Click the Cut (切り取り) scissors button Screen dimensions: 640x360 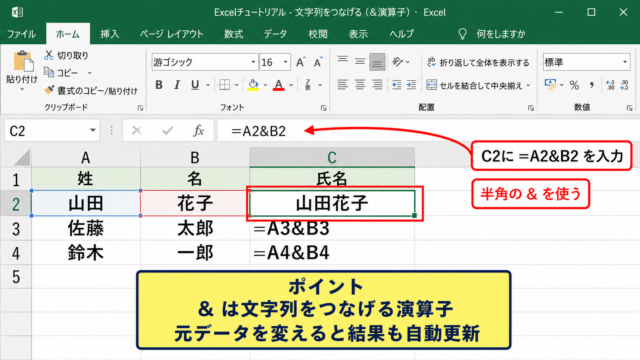coord(66,55)
